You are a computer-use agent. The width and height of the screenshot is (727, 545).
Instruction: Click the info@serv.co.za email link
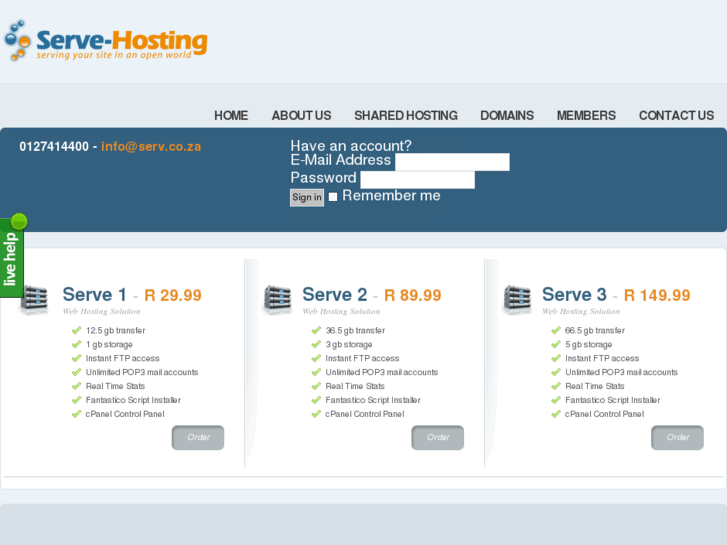[x=151, y=147]
